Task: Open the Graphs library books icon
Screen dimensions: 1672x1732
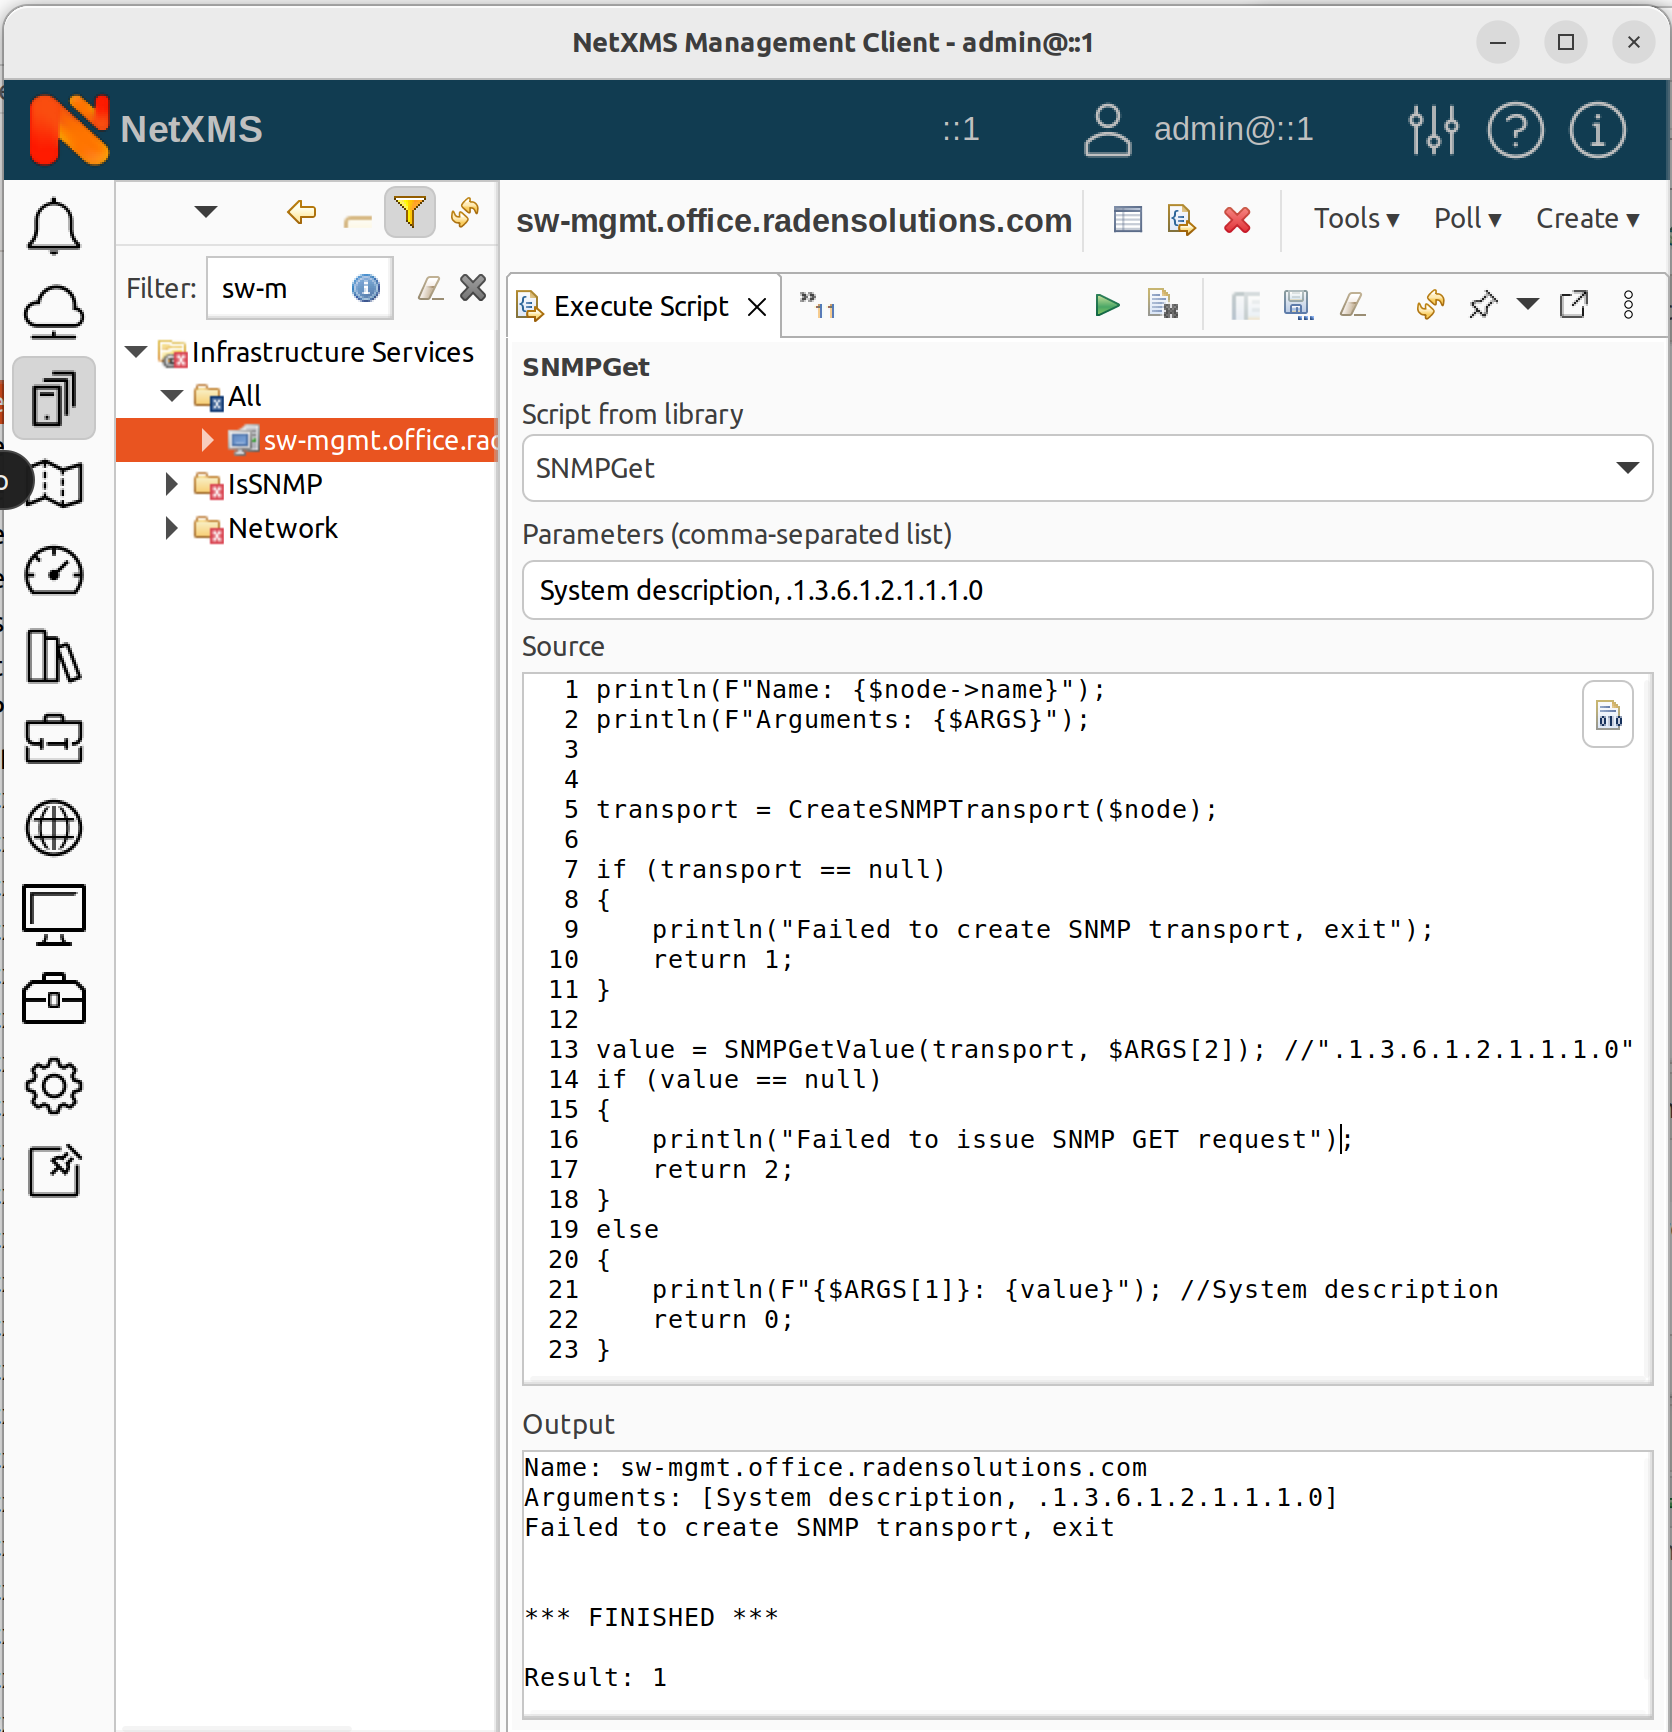Action: tap(54, 656)
